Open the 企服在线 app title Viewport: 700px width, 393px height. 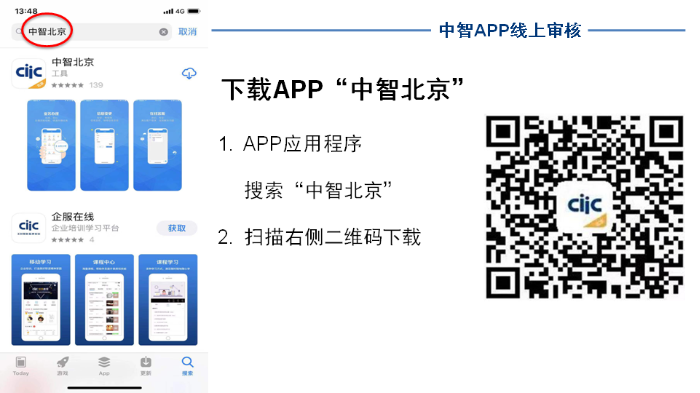tap(73, 217)
